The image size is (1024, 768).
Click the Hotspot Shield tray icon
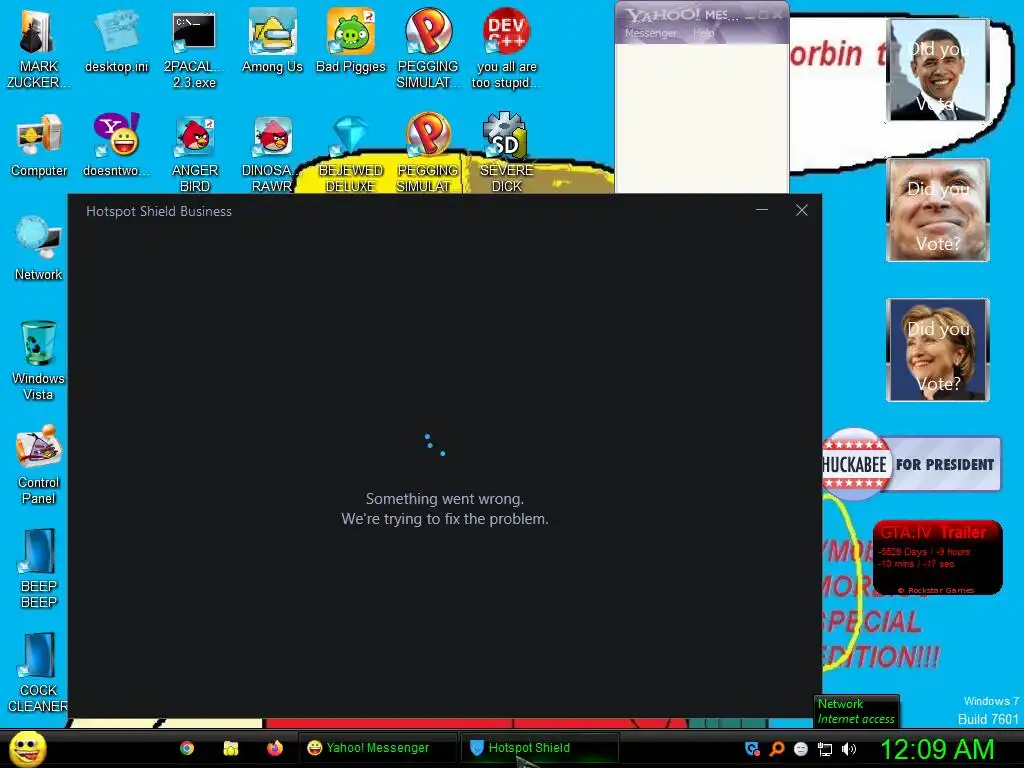752,749
